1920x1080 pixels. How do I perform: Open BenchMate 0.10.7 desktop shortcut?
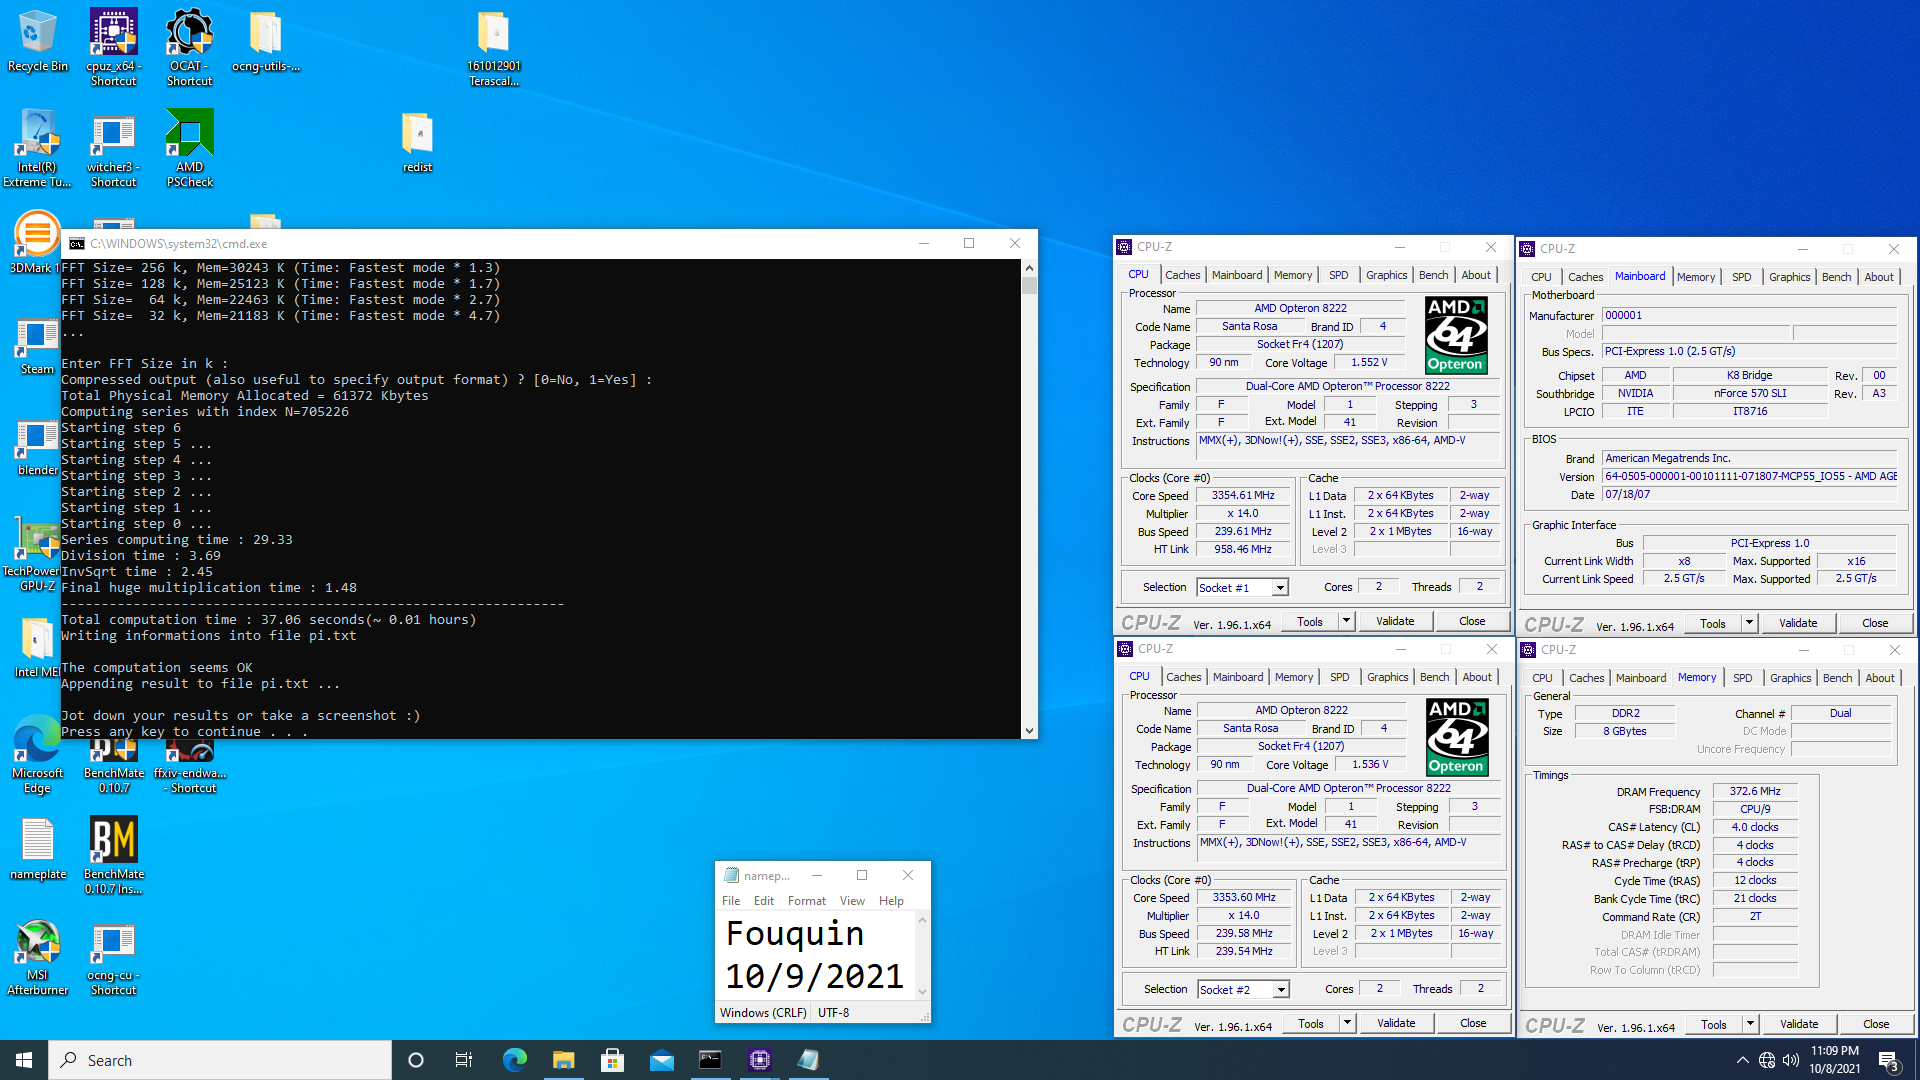point(114,767)
